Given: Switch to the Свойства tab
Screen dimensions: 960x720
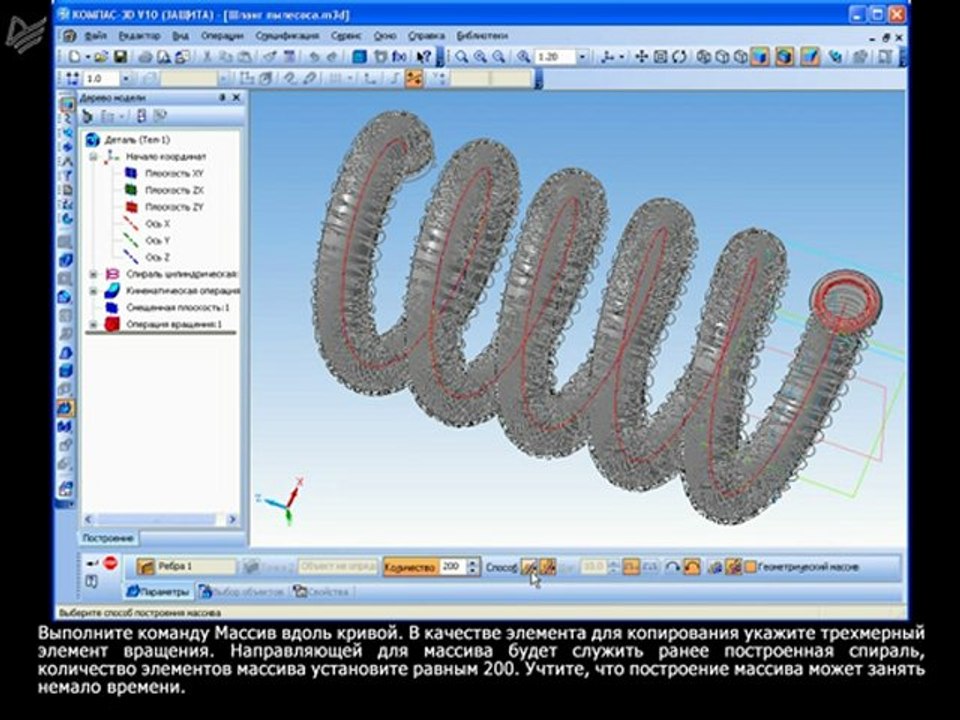Looking at the screenshot, I should [321, 591].
